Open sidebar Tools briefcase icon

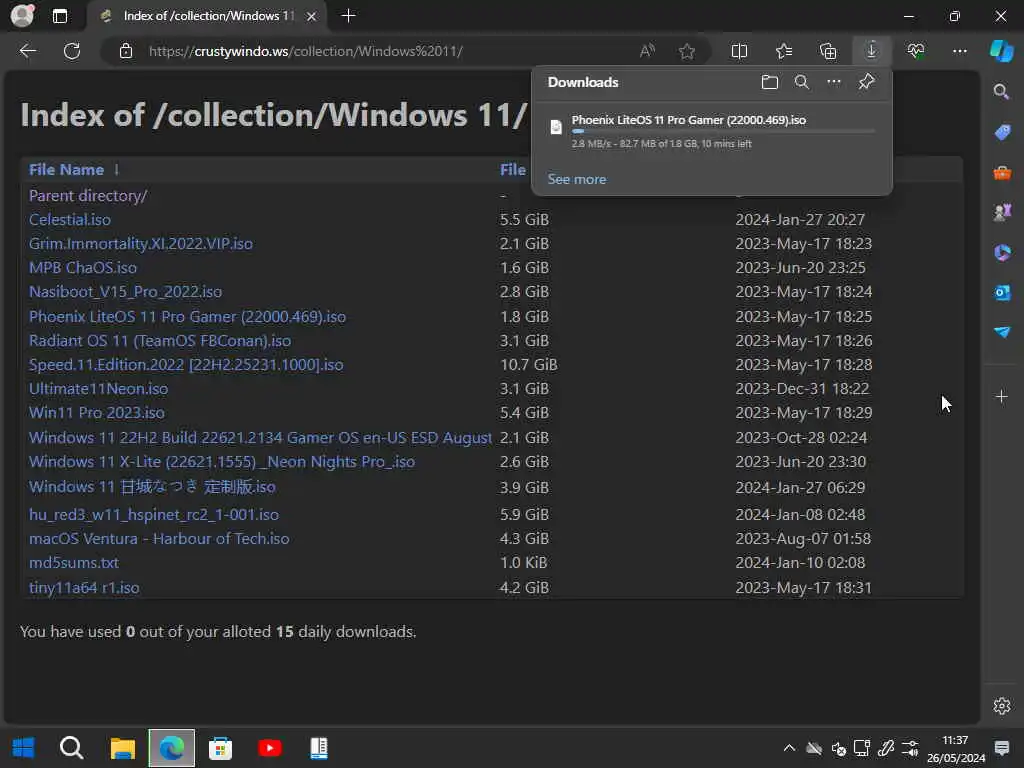tap(1002, 173)
